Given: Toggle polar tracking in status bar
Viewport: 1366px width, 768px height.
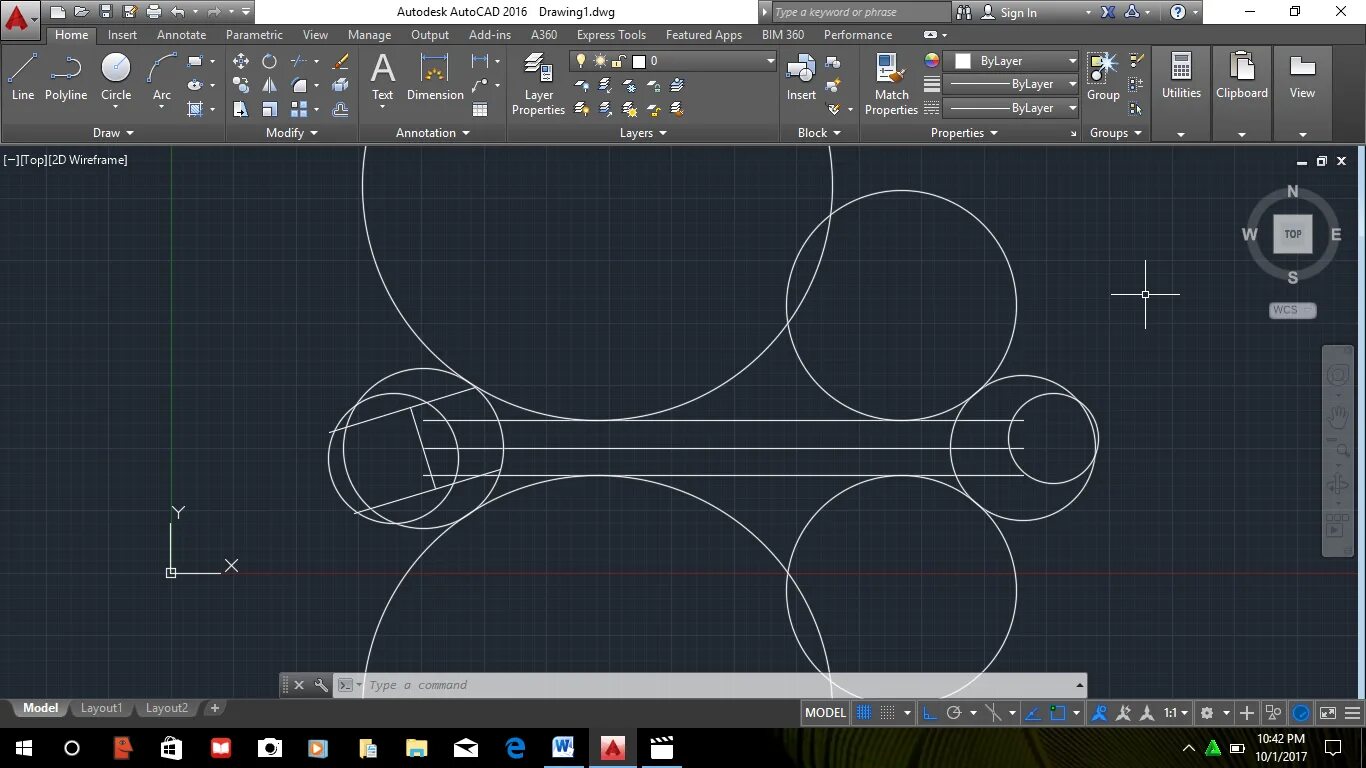Looking at the screenshot, I should click(x=954, y=713).
